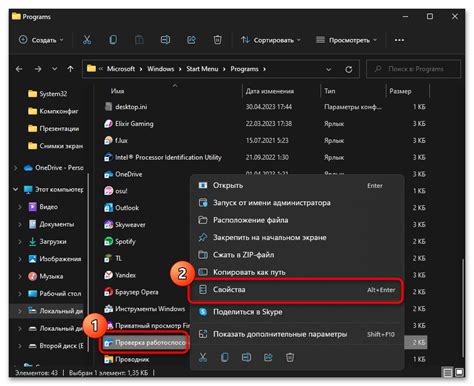Screen dimensions: 474x386
Task: Open recent locations dropdown arrow
Action: [x=54, y=69]
